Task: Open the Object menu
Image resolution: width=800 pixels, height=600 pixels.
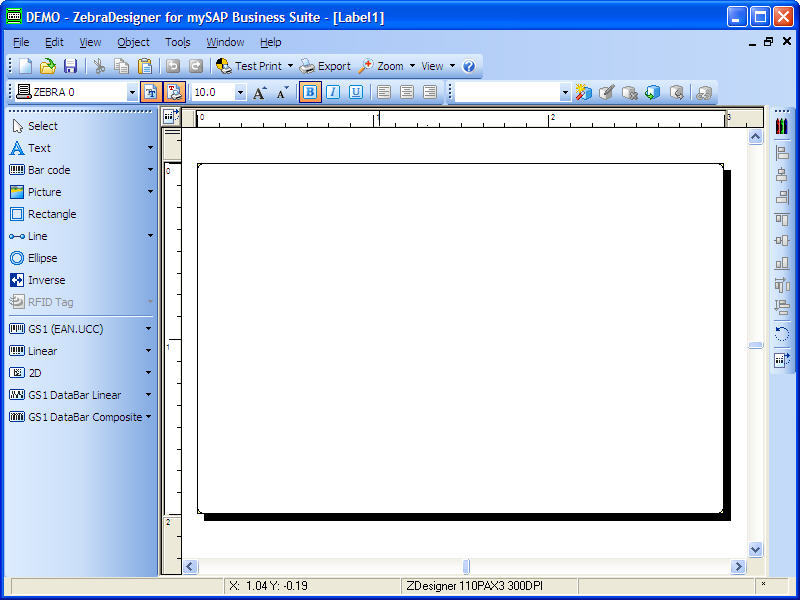Action: tap(133, 42)
